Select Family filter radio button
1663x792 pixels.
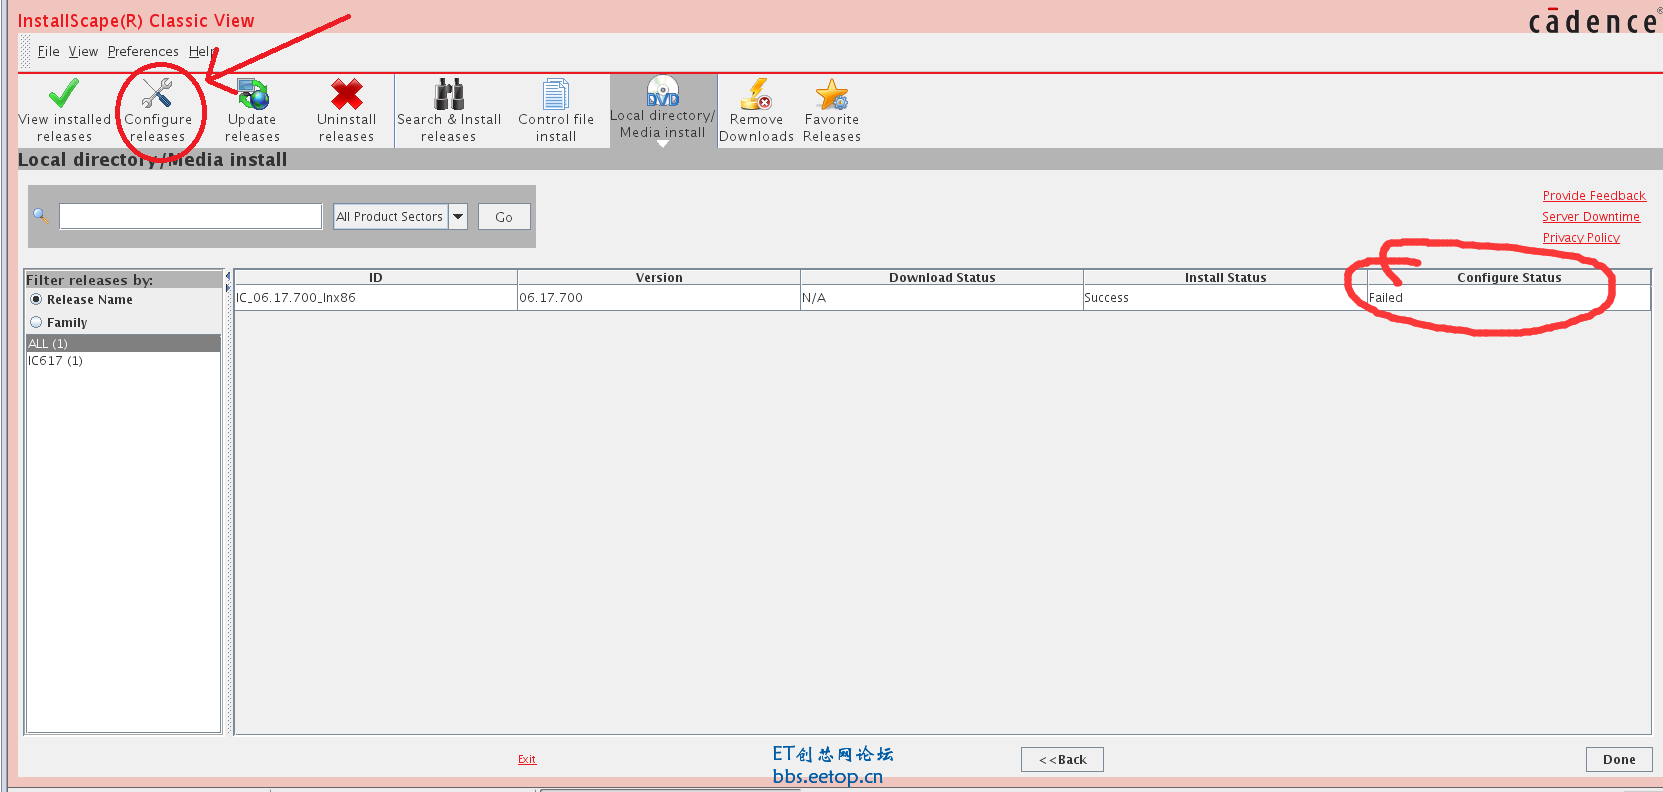(36, 322)
